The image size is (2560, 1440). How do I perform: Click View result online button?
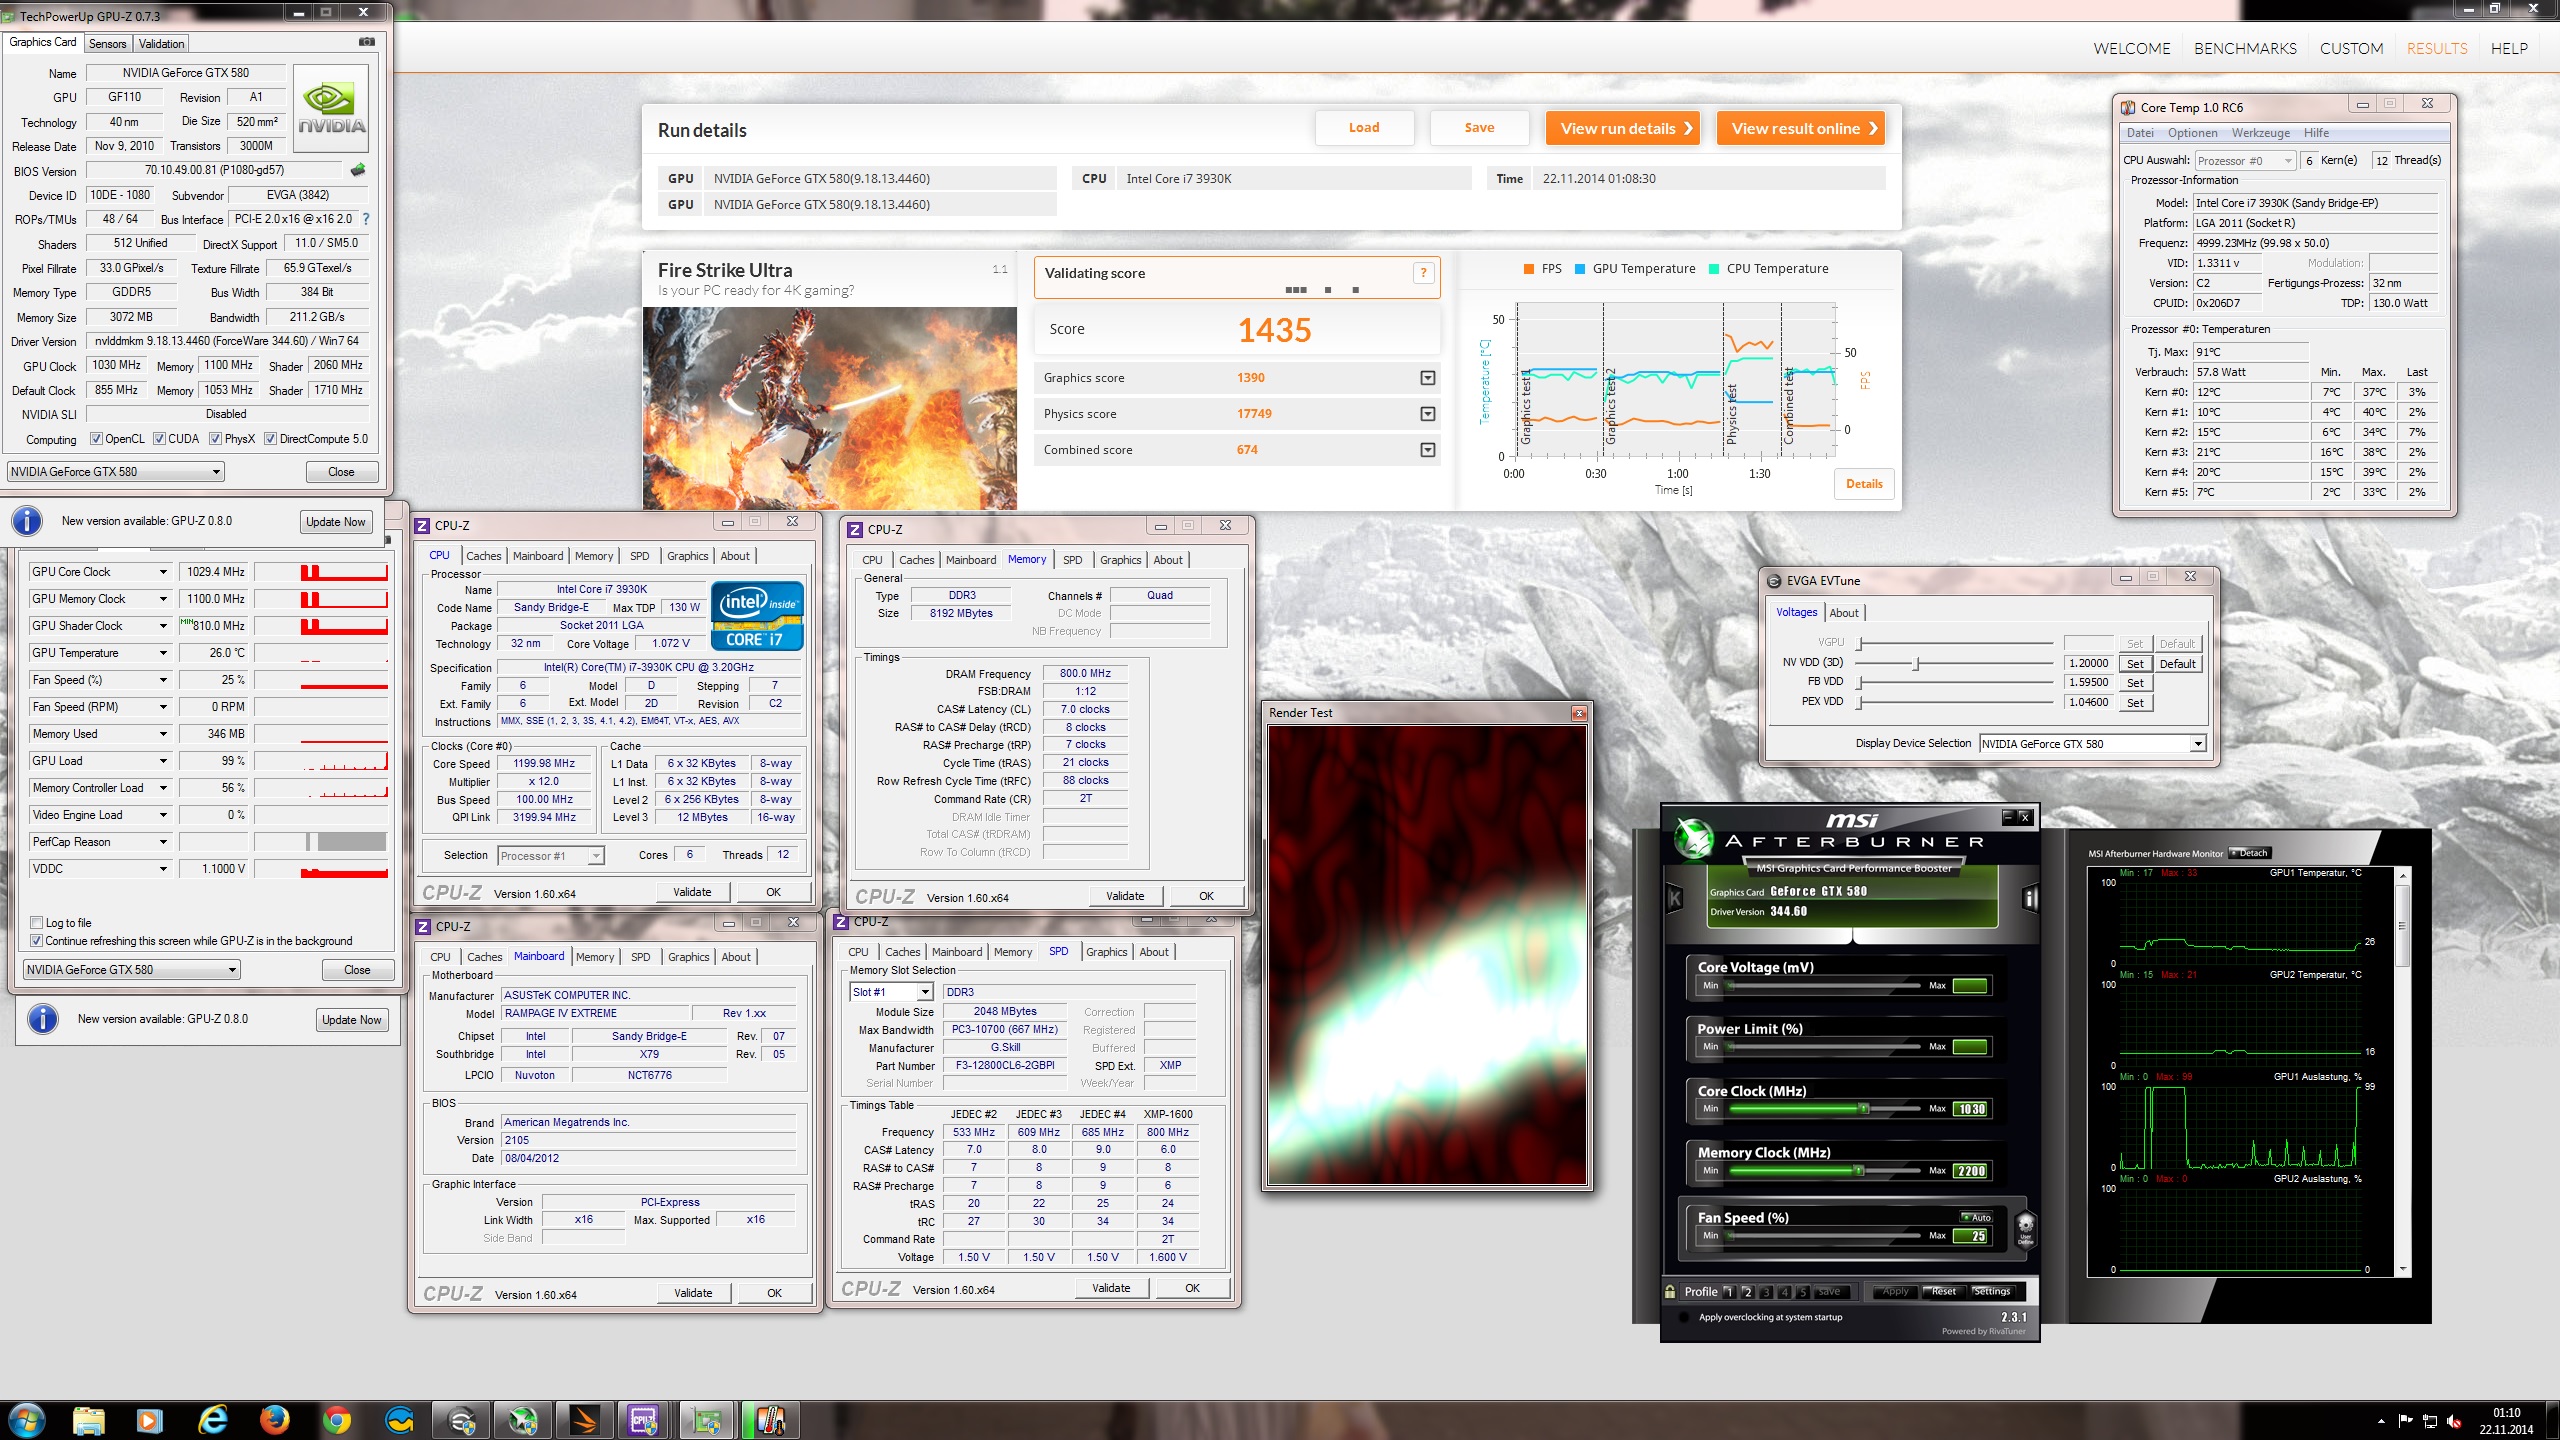[x=1800, y=128]
